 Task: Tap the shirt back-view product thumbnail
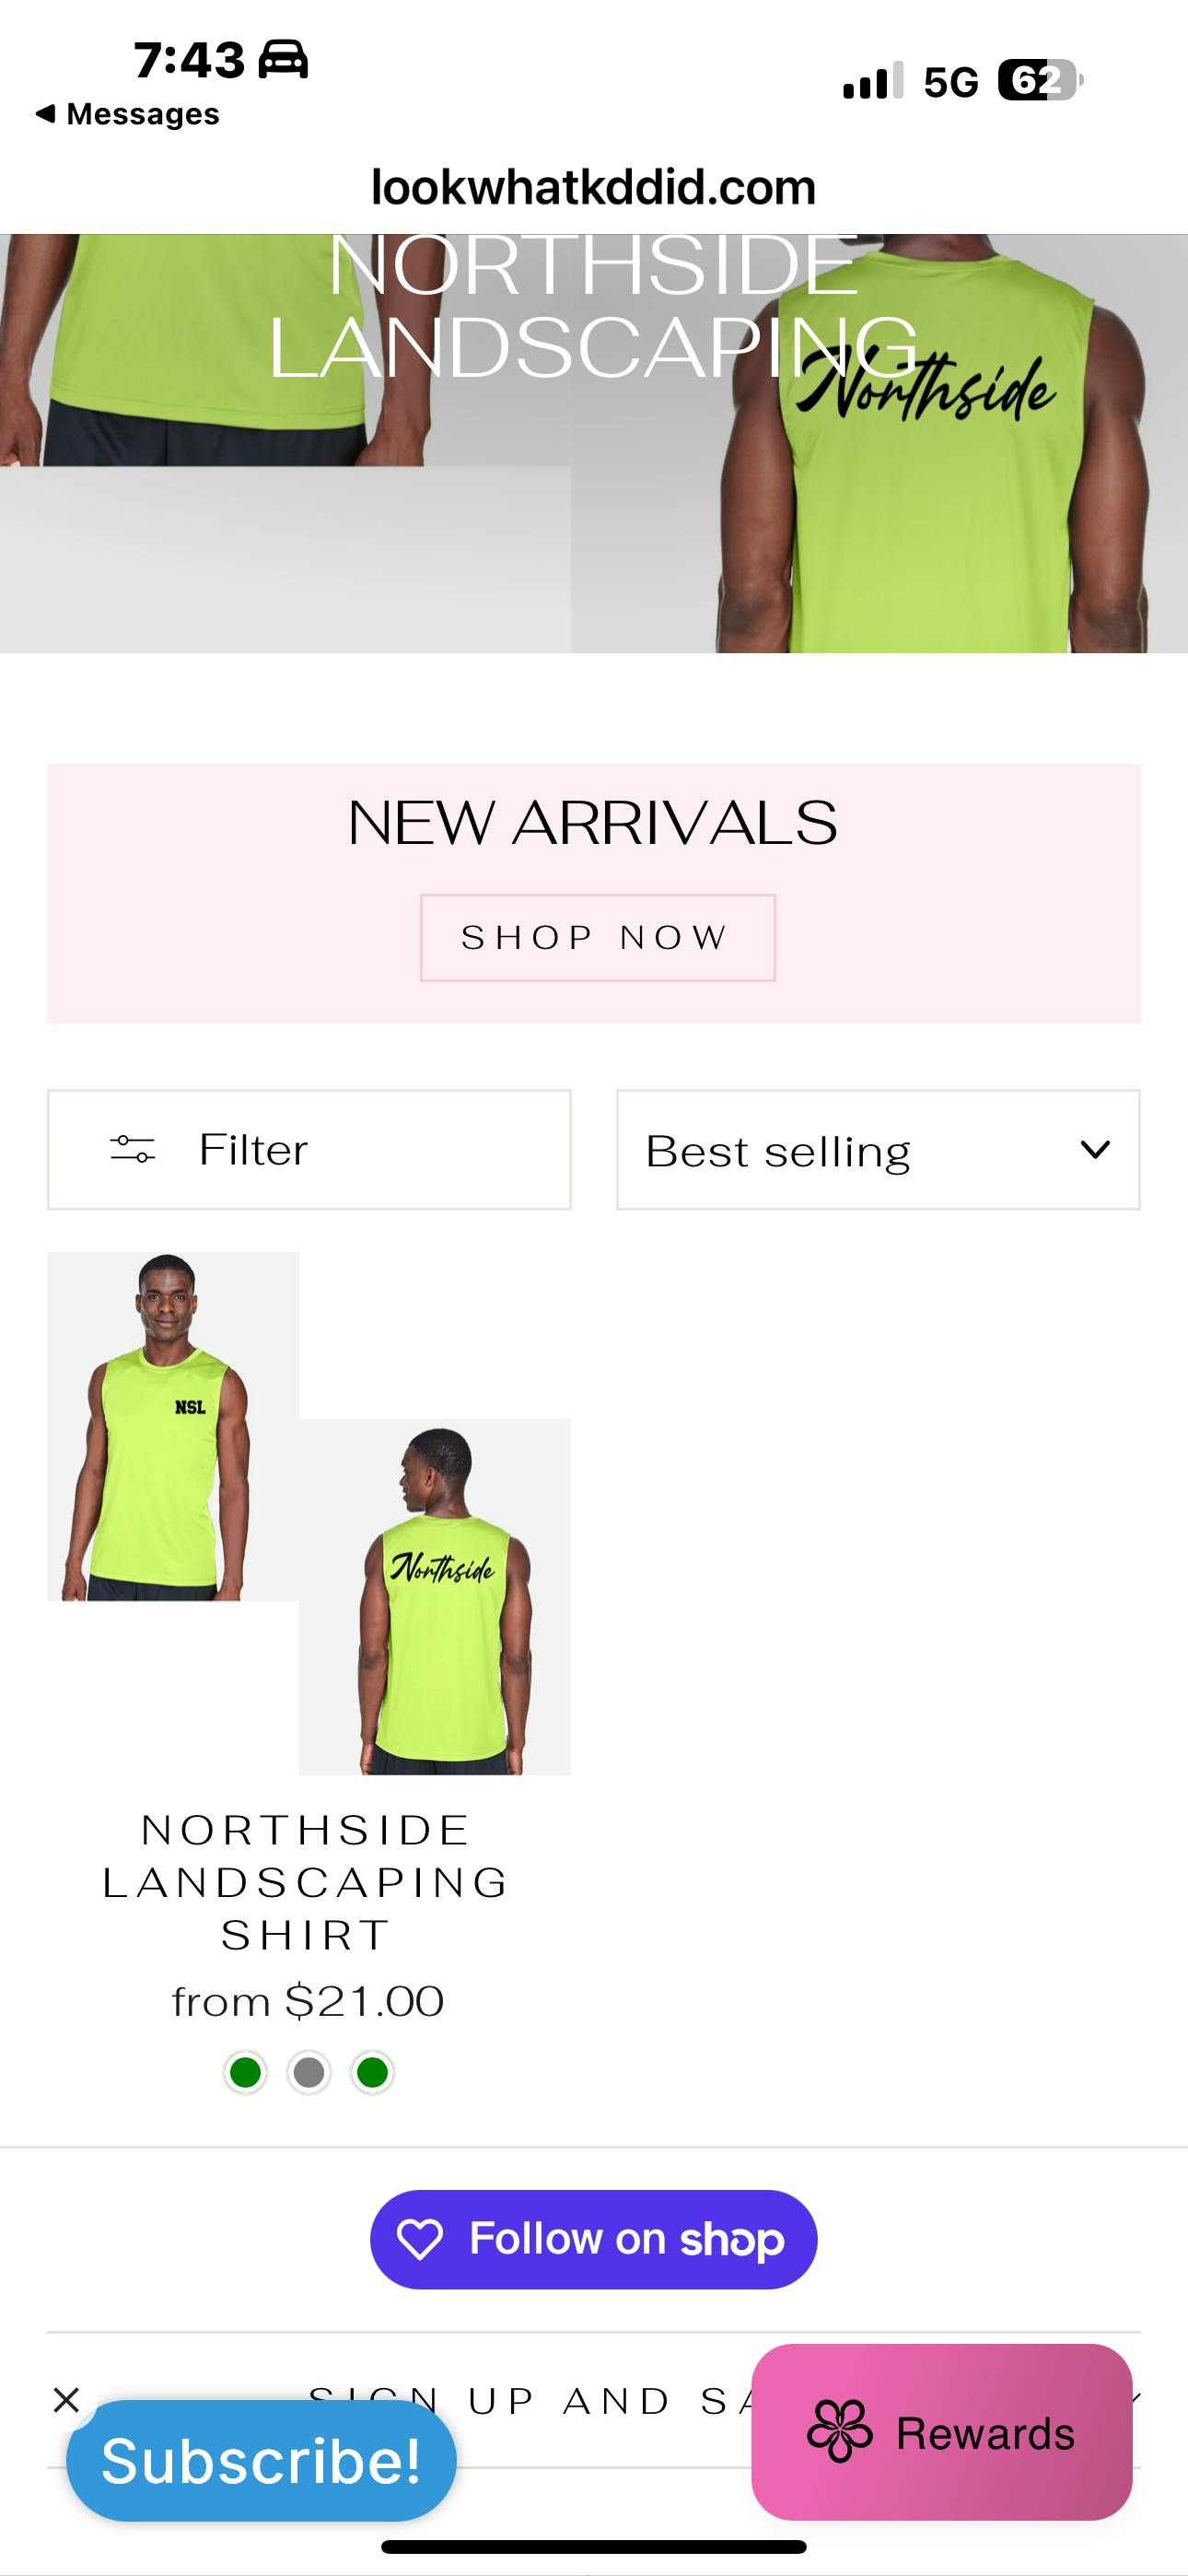[x=435, y=1596]
